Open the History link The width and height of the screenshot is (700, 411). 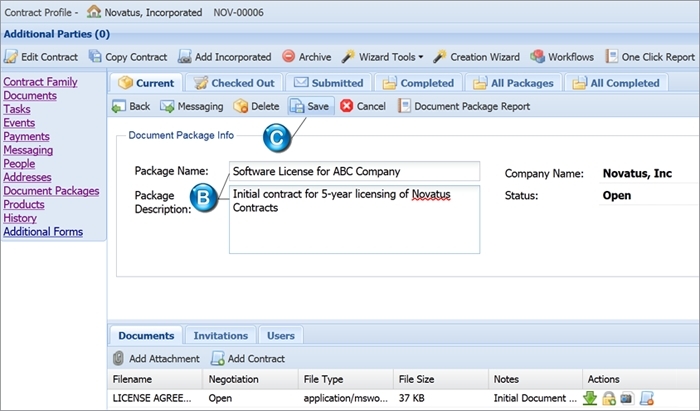coord(20,218)
